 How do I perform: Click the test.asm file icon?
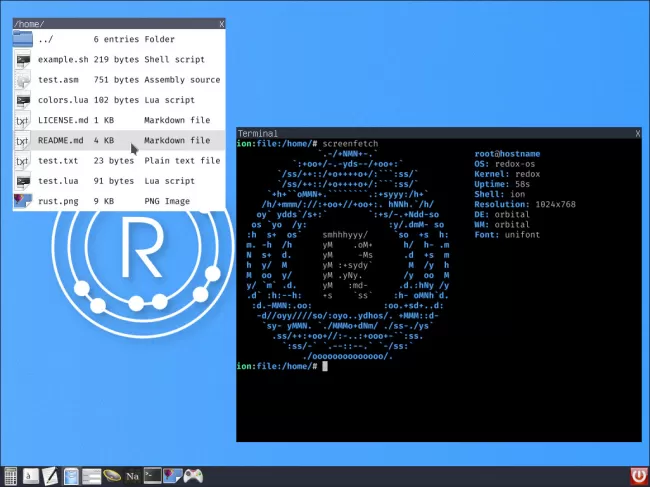[x=23, y=80]
